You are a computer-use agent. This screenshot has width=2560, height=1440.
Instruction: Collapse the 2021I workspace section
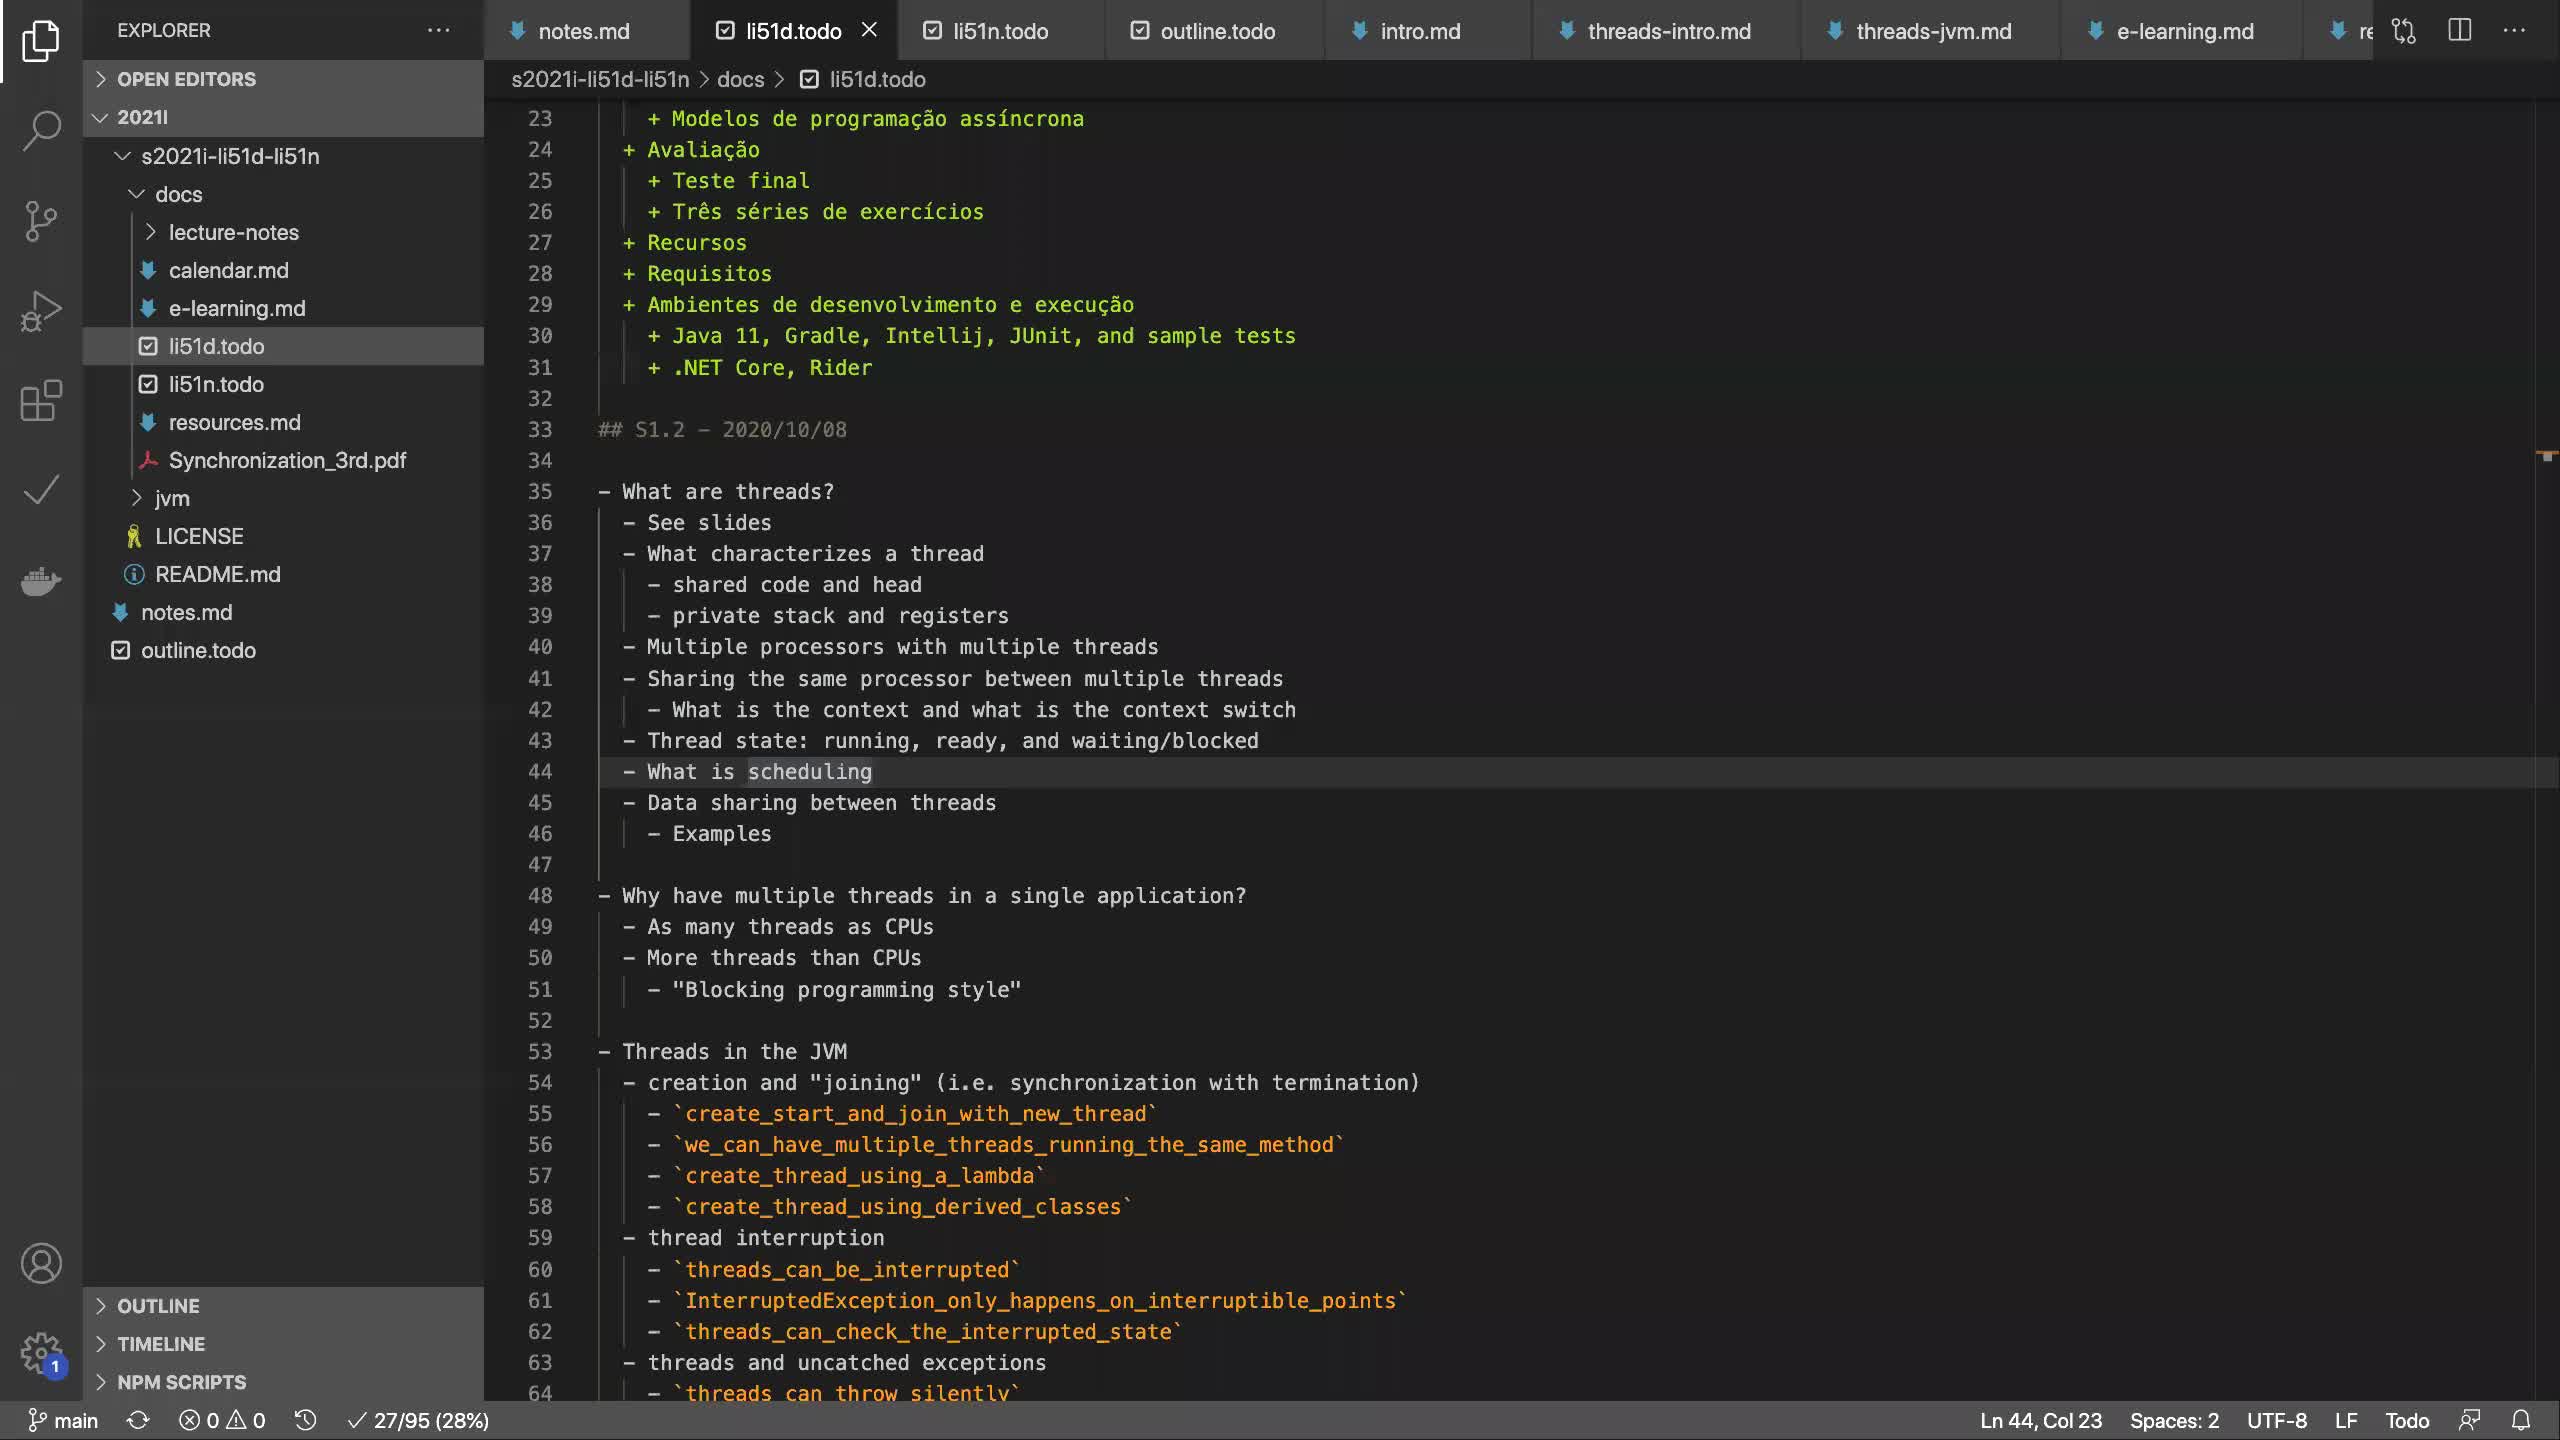pyautogui.click(x=283, y=117)
